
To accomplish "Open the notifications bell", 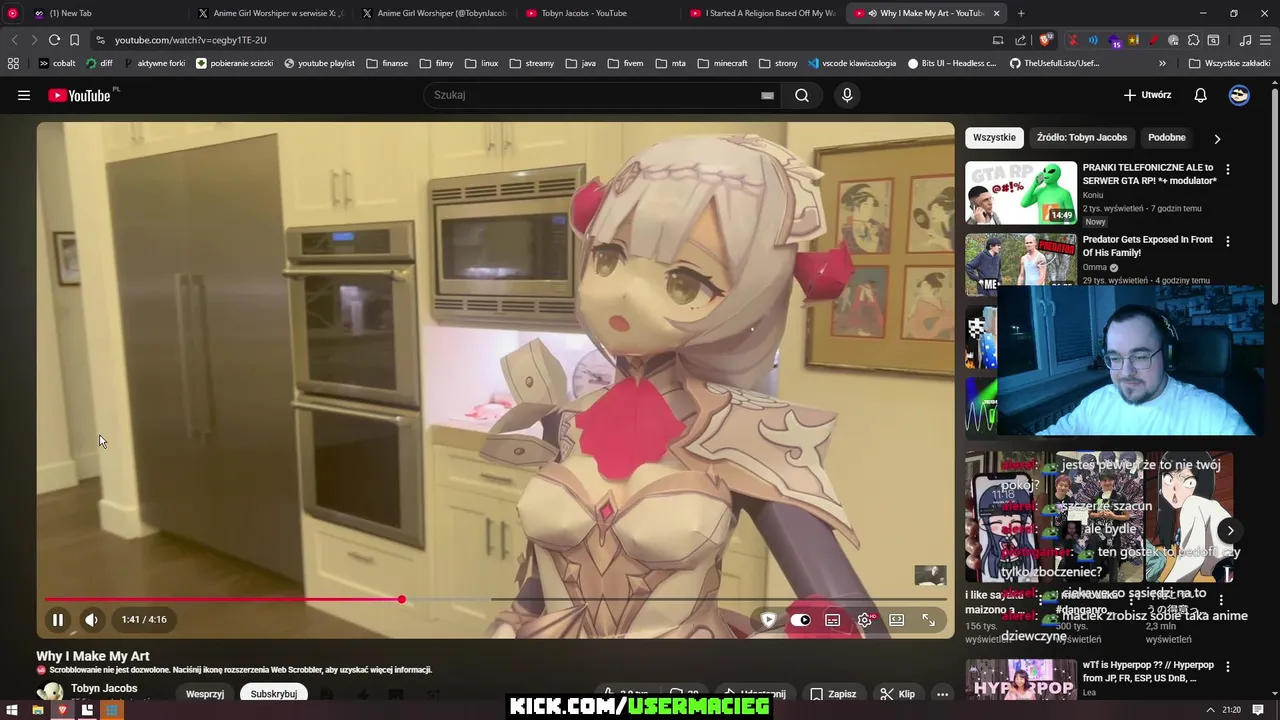I will 1201,95.
